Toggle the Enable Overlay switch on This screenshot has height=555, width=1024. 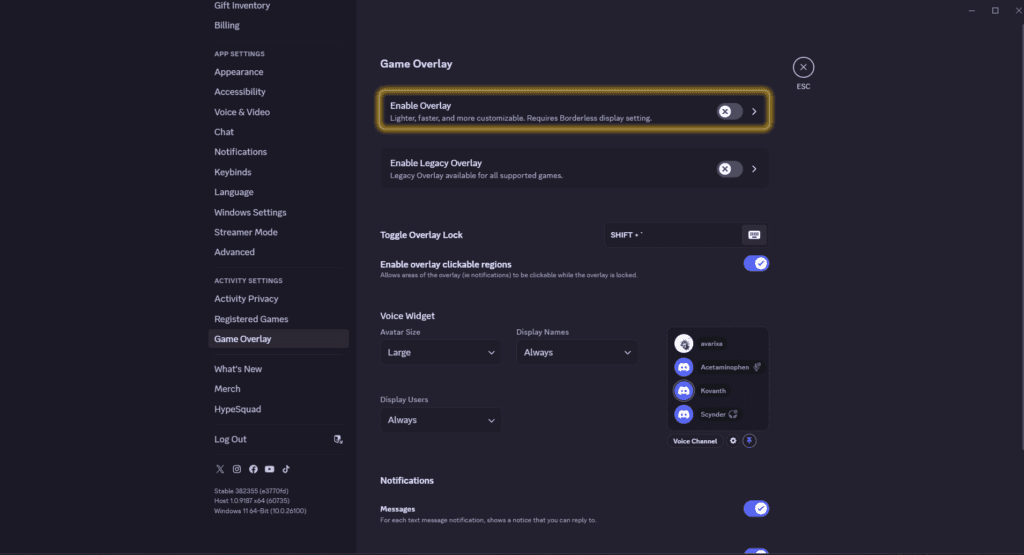(729, 112)
